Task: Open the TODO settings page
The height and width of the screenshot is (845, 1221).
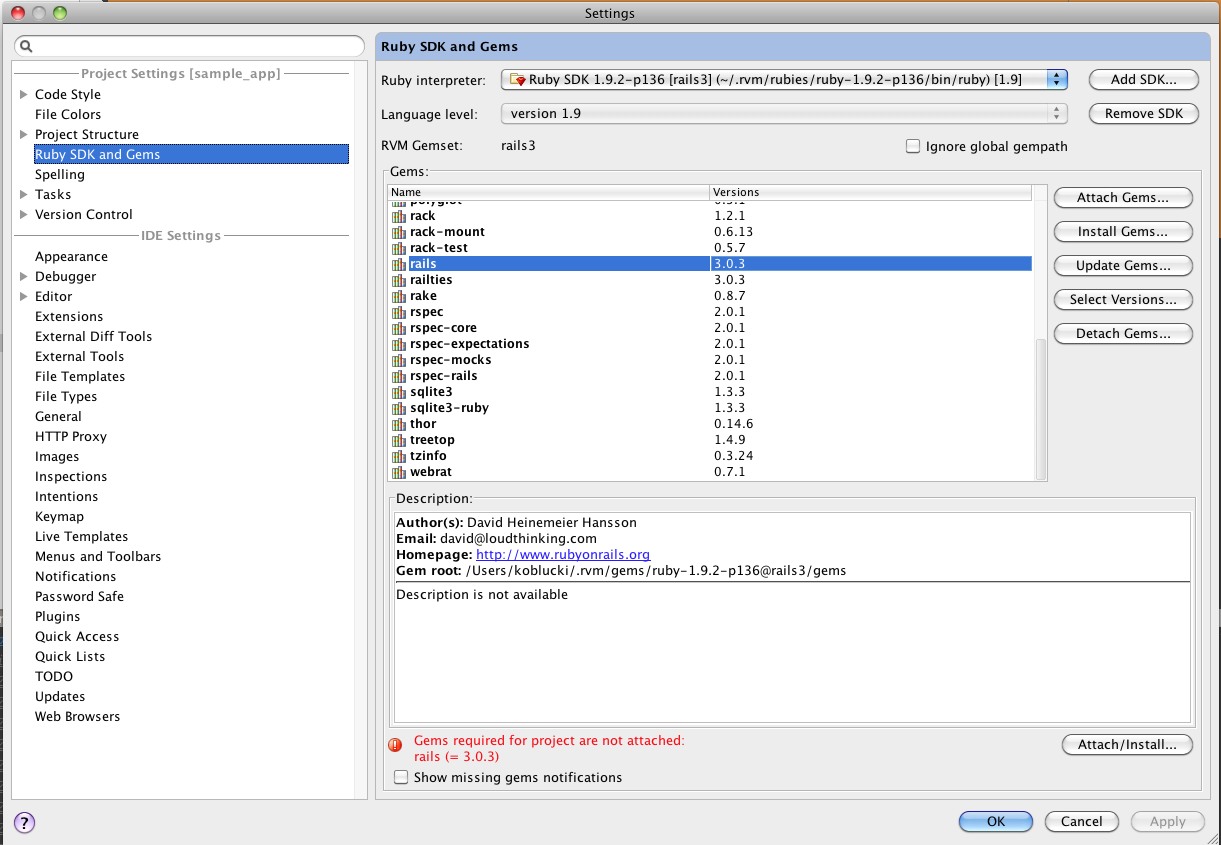Action: tap(54, 676)
